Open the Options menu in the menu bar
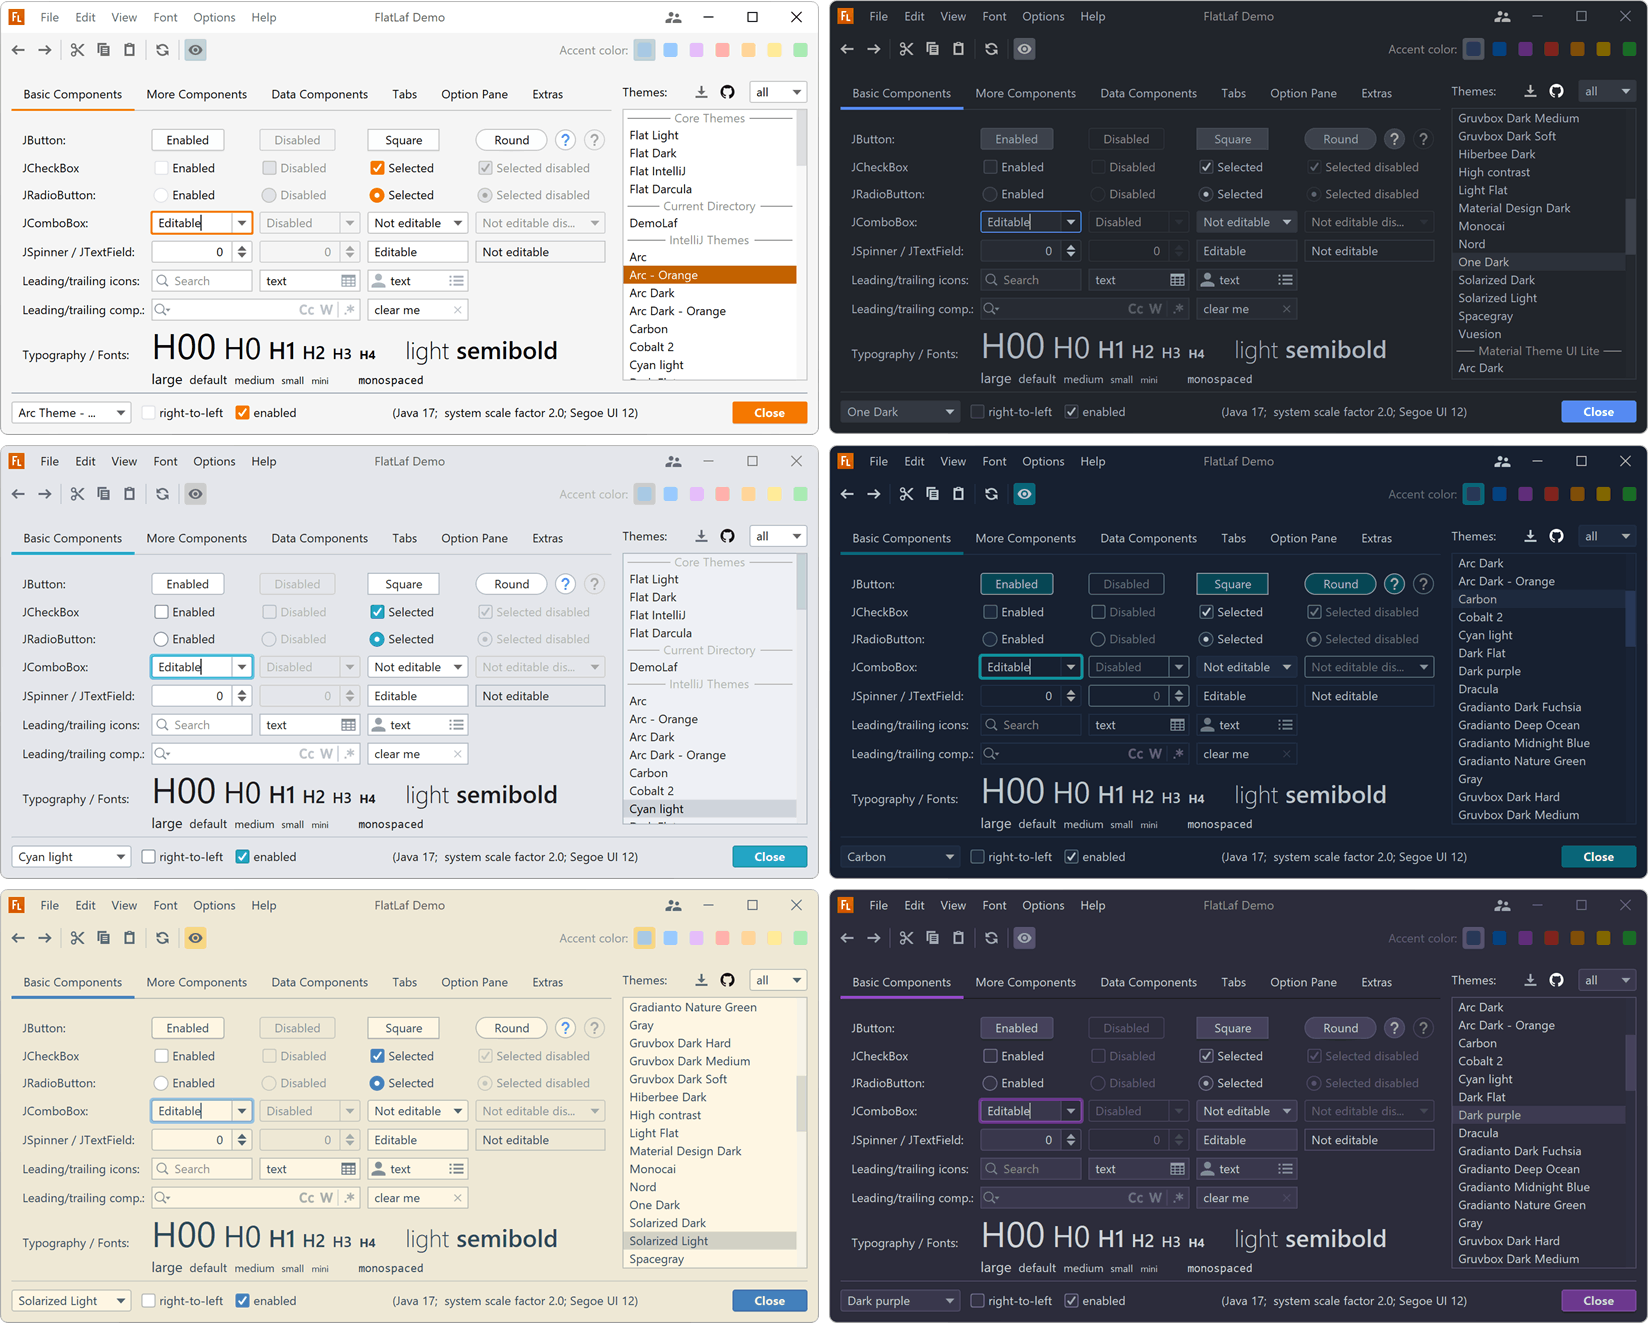 click(x=213, y=17)
